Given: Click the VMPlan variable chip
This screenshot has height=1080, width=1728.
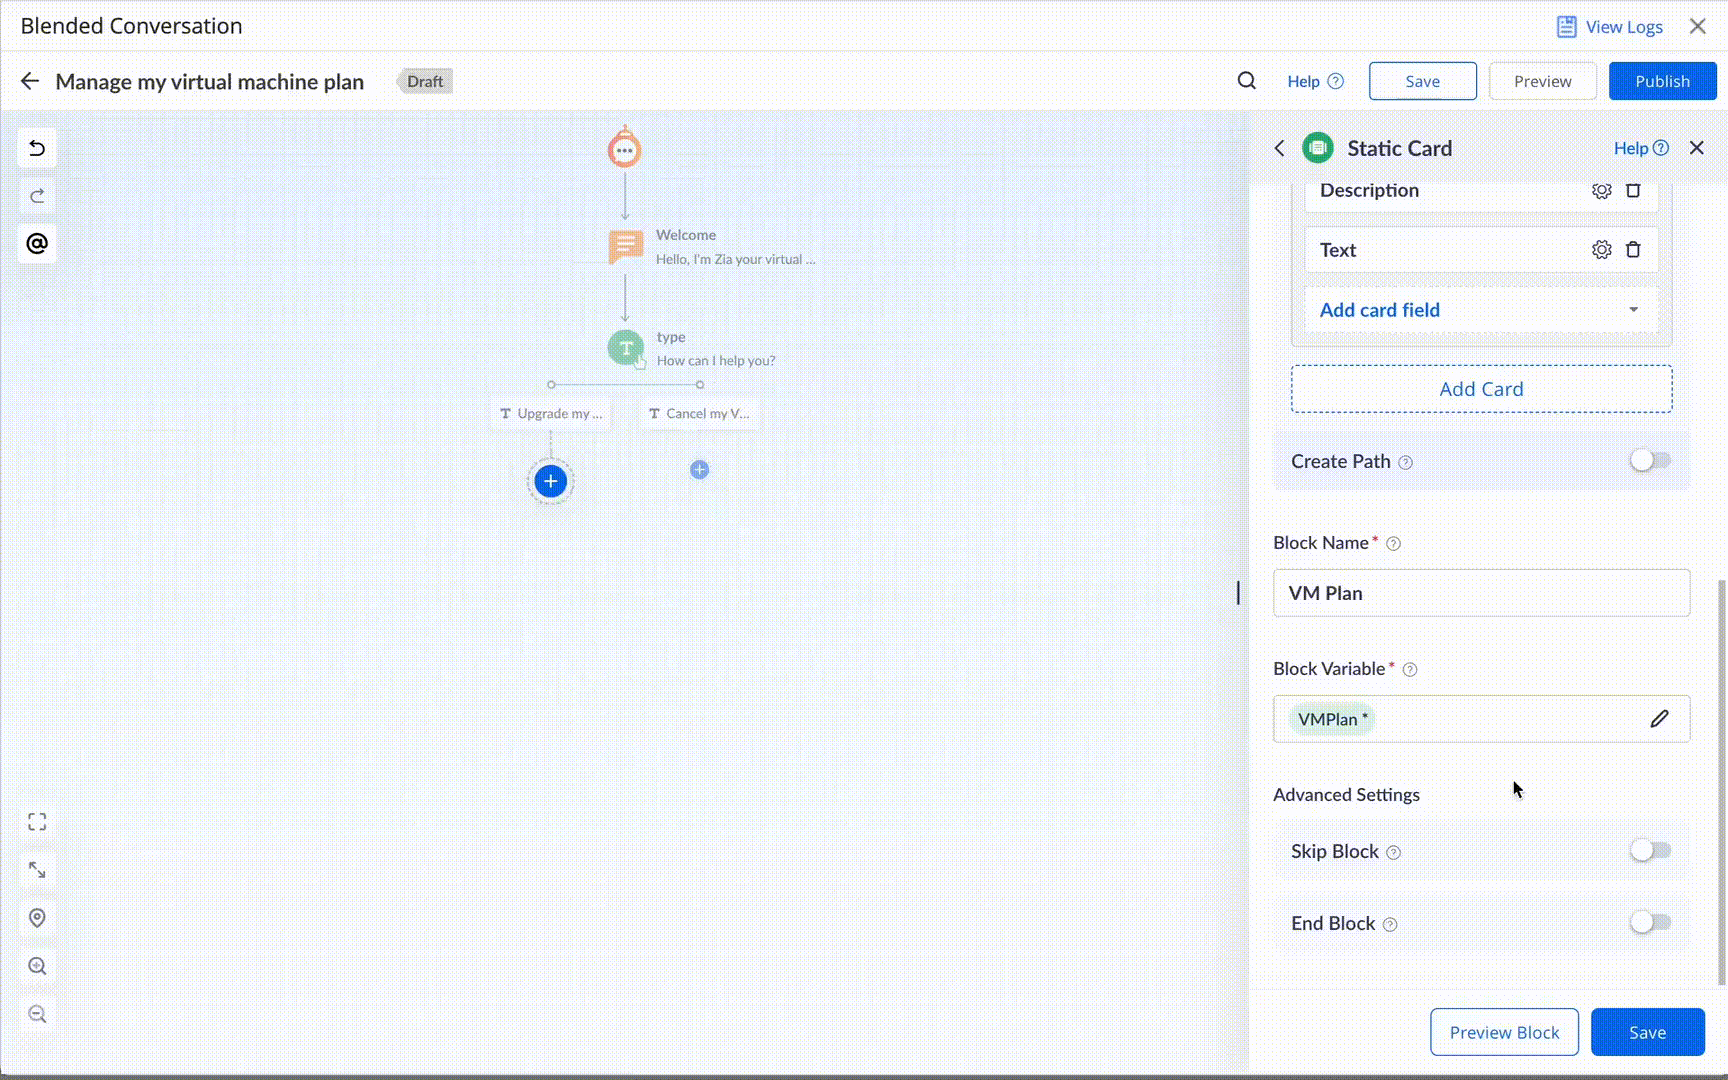Looking at the screenshot, I should (x=1332, y=719).
